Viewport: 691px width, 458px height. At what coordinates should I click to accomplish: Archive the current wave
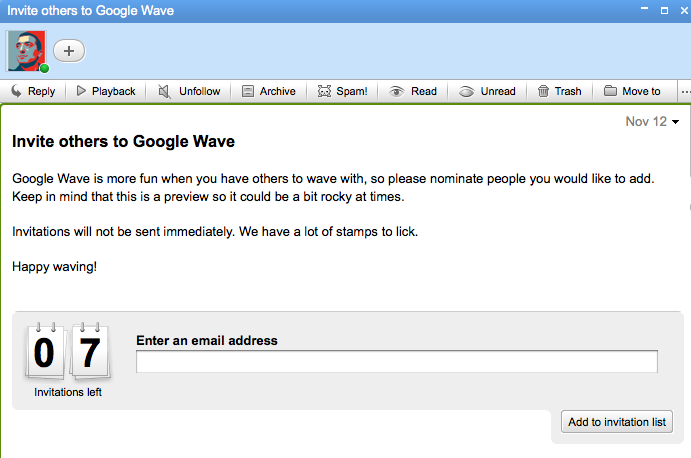[268, 91]
